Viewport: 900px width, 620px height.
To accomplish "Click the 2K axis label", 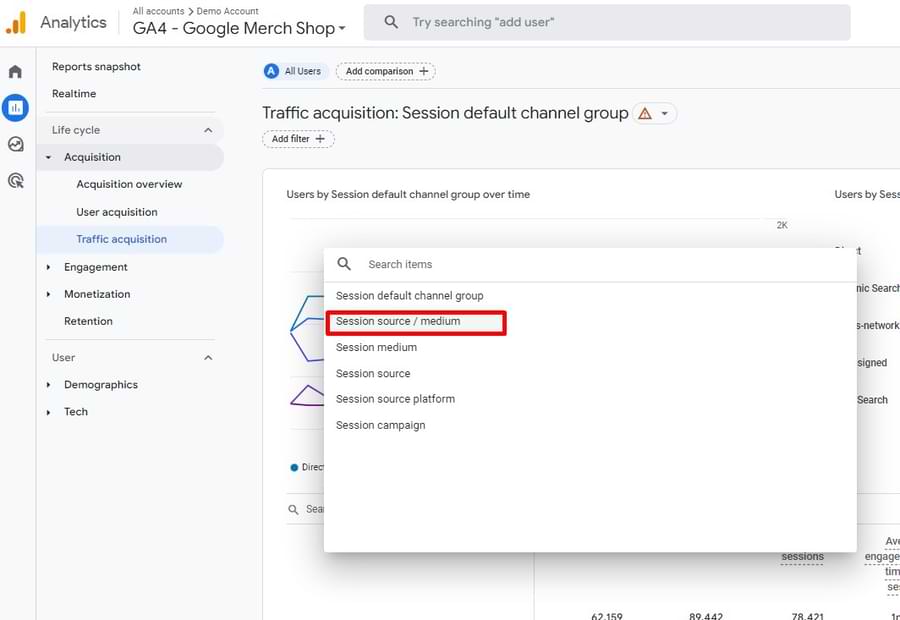I will [782, 225].
